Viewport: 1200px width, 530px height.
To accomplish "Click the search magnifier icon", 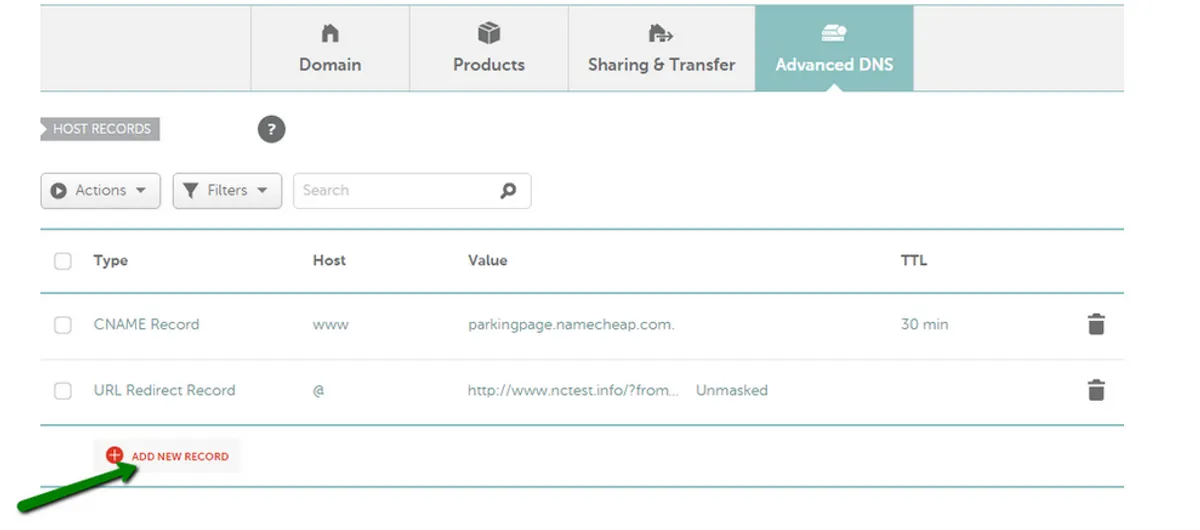I will click(x=509, y=190).
